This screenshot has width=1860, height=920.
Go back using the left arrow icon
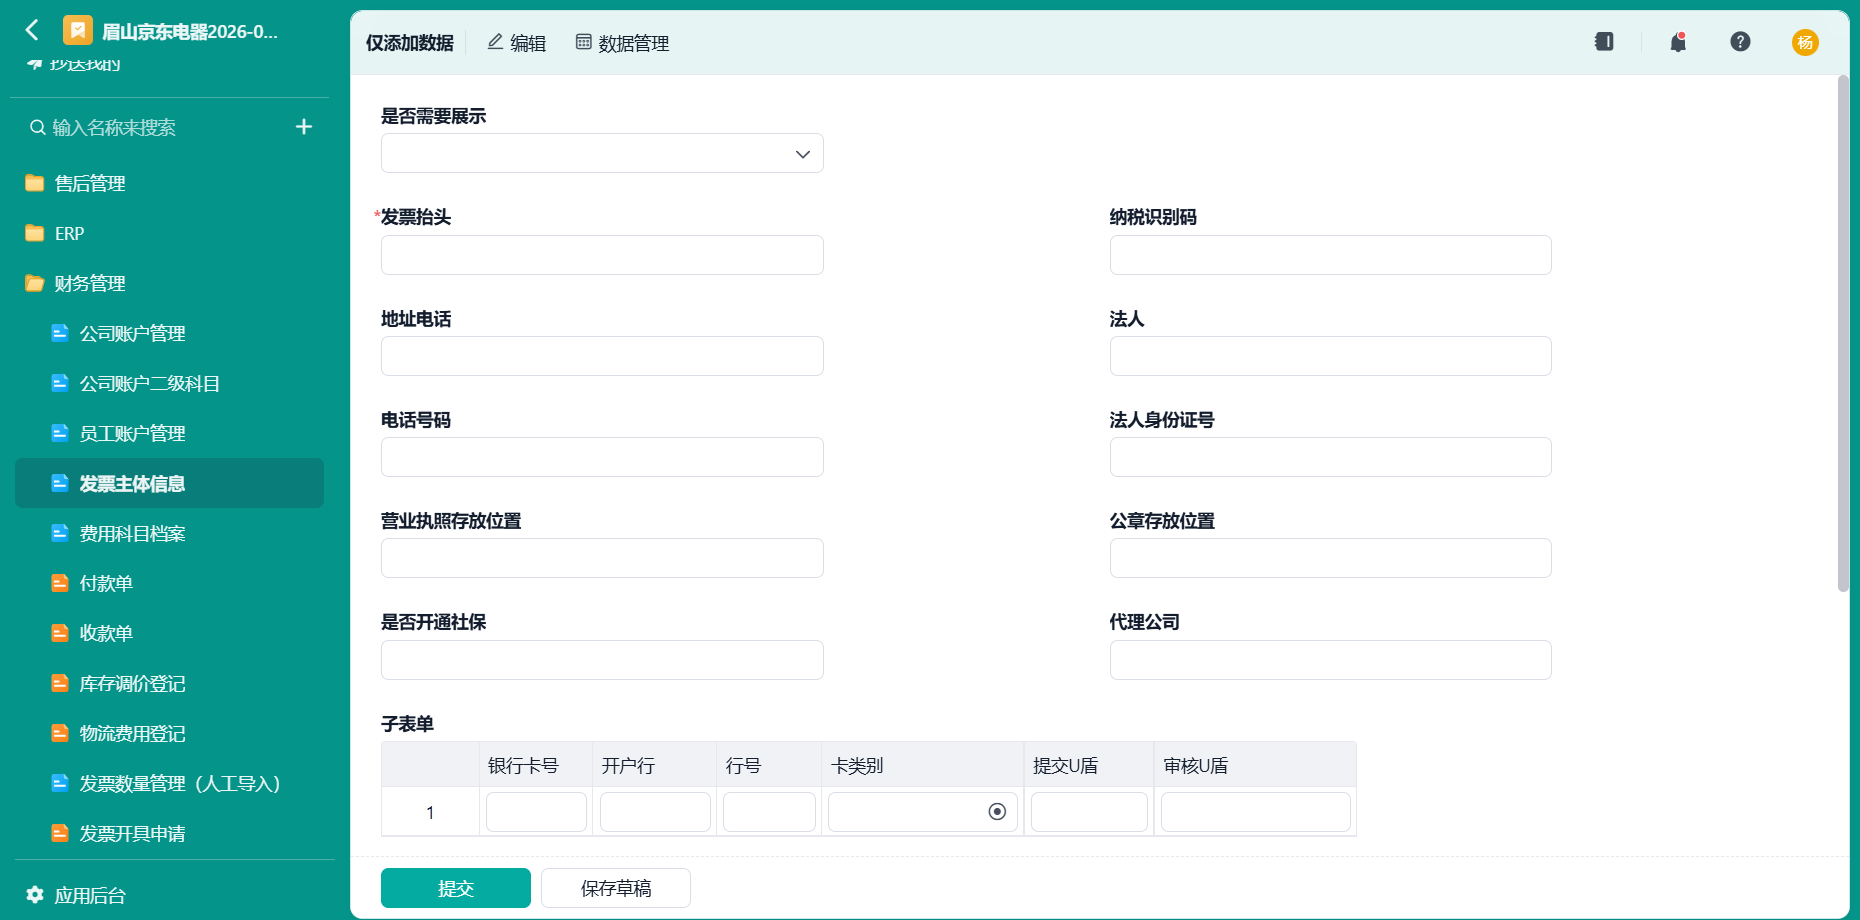click(32, 30)
